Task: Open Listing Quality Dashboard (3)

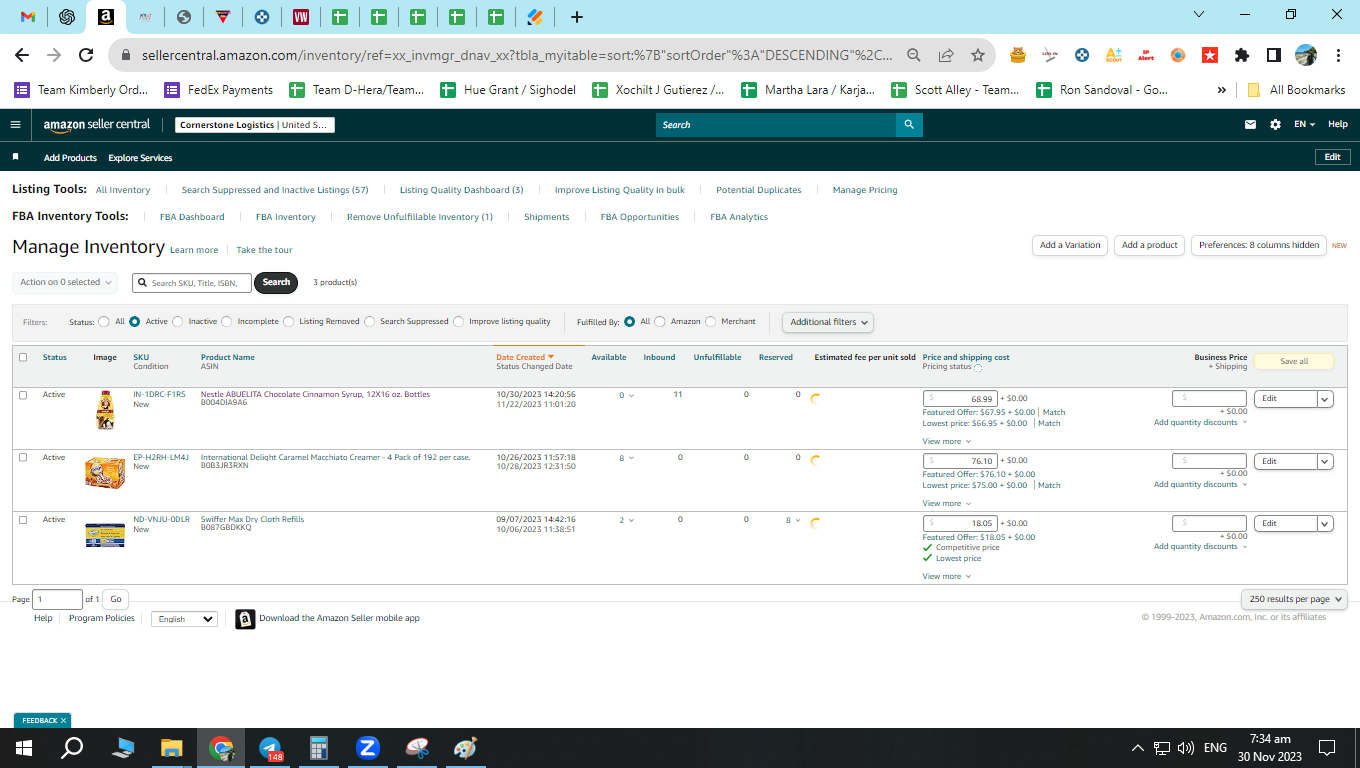Action: tap(461, 190)
